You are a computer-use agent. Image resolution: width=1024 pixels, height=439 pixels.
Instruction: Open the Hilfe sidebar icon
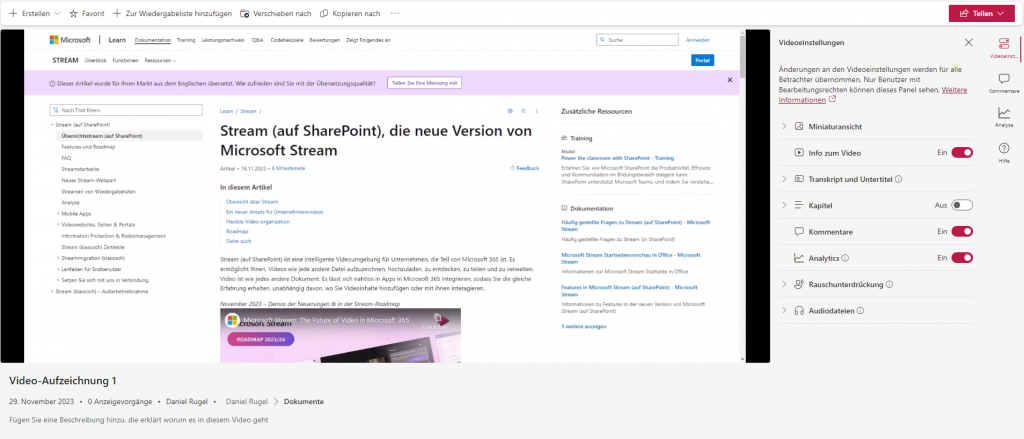click(1004, 153)
